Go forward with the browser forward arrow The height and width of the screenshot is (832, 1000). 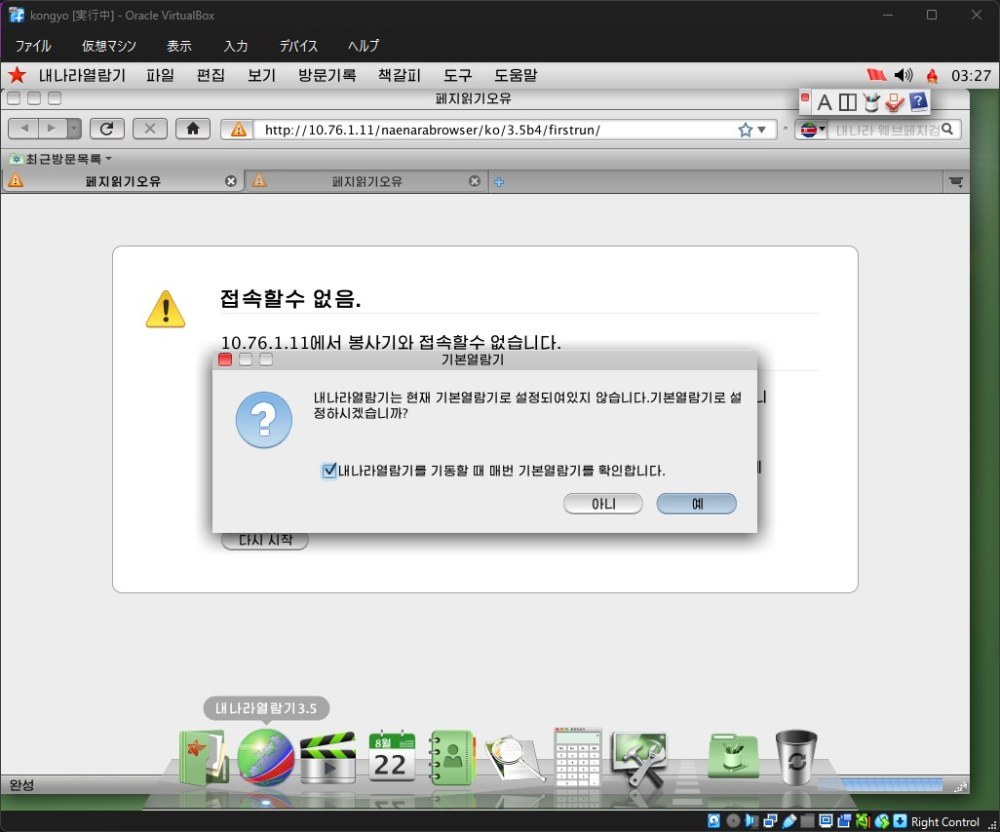tap(52, 129)
